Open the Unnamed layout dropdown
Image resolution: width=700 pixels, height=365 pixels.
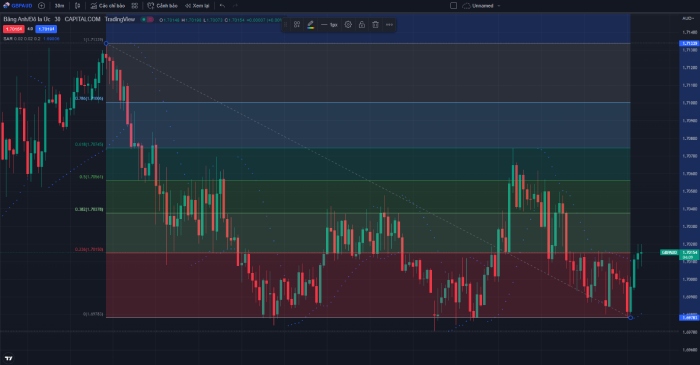tap(482, 6)
